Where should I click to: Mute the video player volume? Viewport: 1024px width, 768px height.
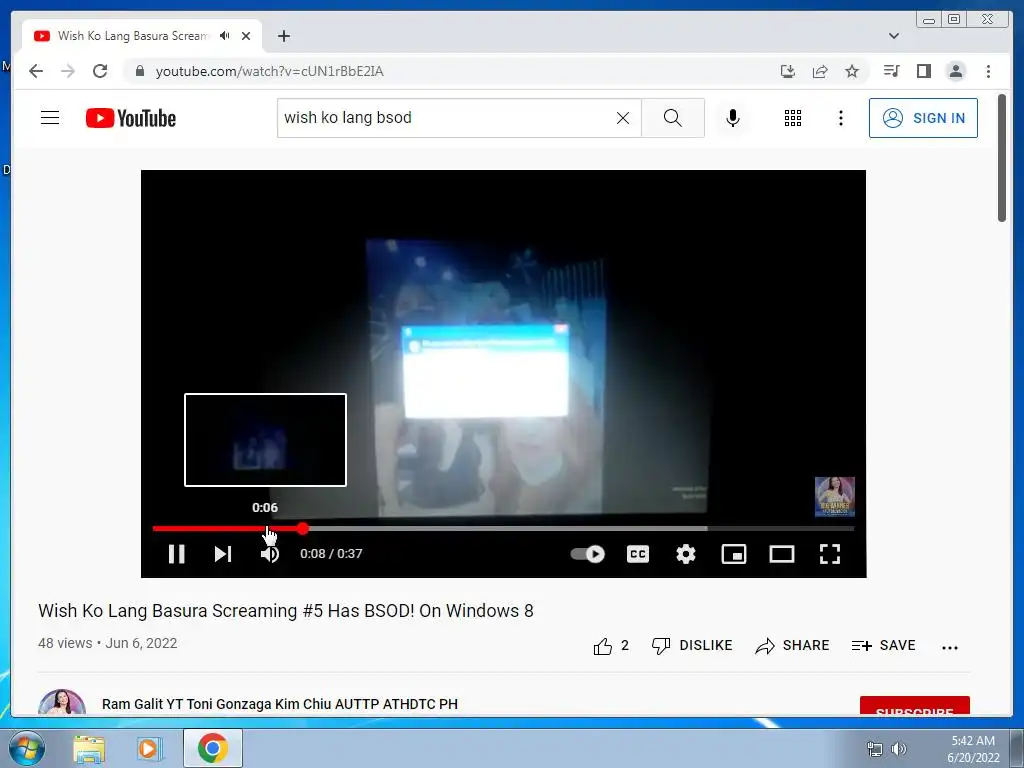[270, 554]
